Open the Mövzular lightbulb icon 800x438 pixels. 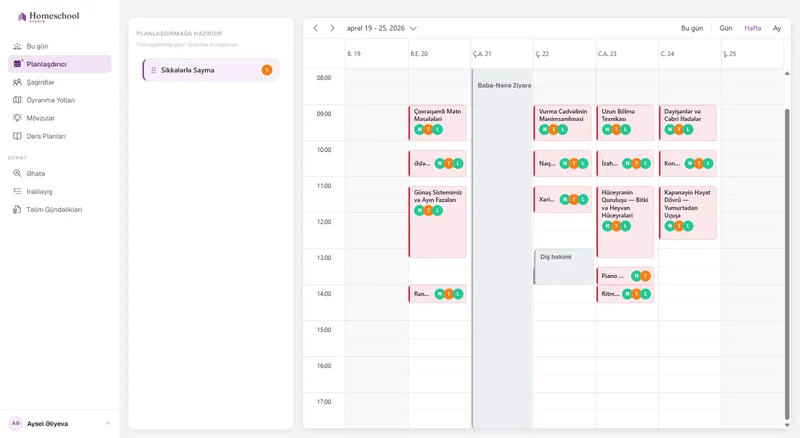(17, 118)
